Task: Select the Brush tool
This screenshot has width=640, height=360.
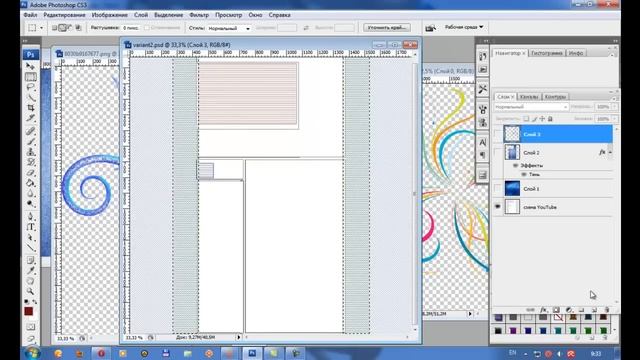Action: click(x=31, y=142)
